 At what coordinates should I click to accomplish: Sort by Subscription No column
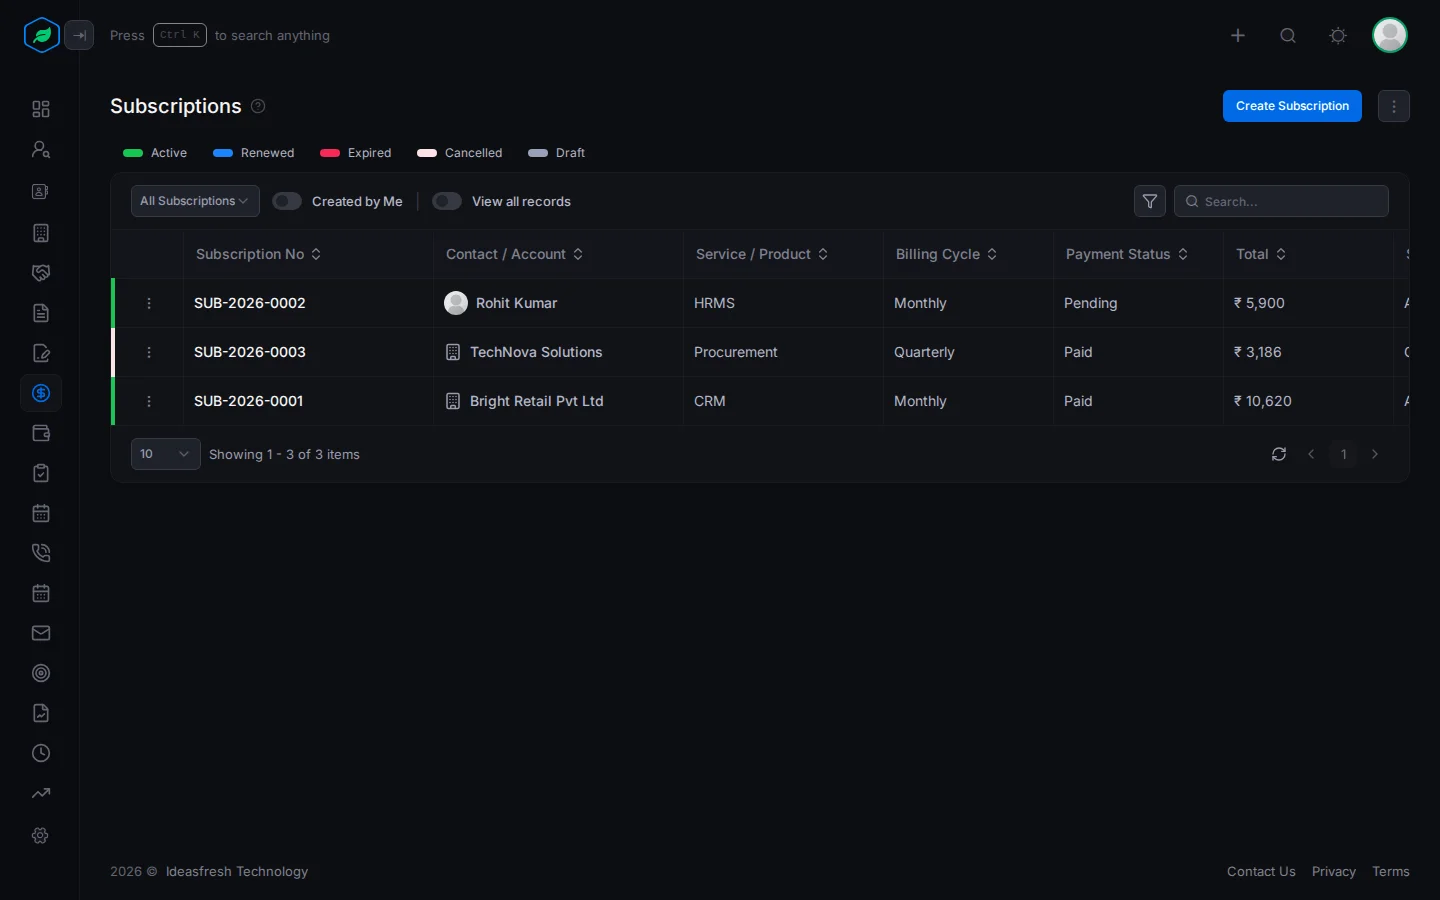258,254
